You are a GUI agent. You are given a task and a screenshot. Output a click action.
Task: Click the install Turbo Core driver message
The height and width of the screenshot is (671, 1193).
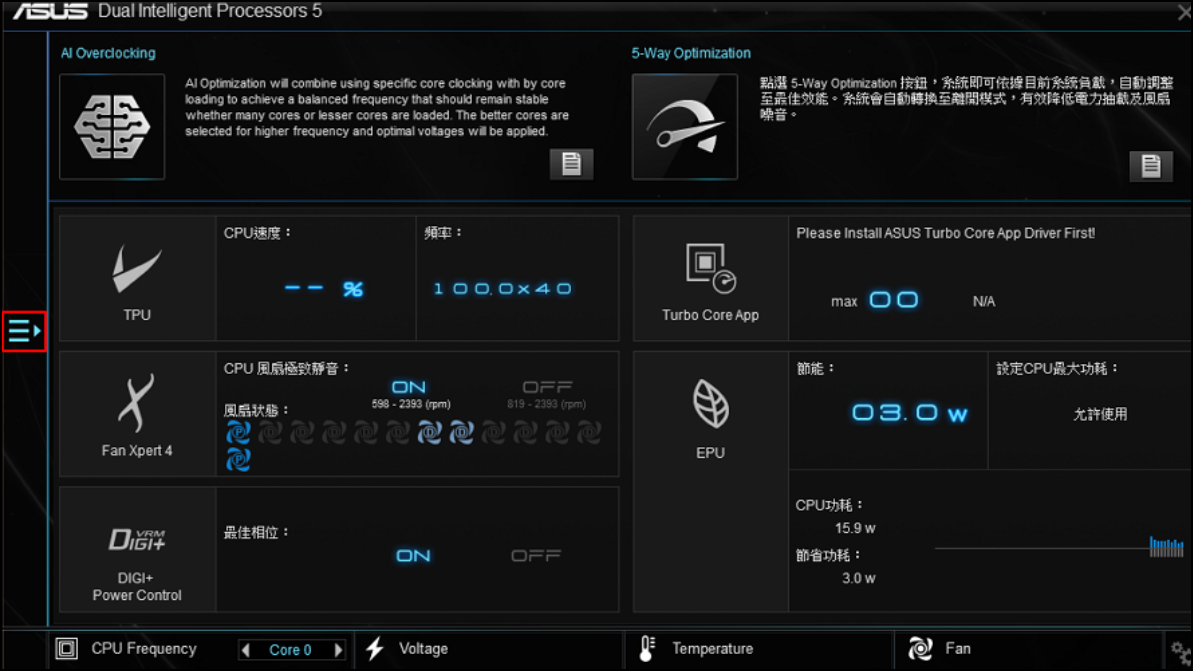click(x=946, y=234)
